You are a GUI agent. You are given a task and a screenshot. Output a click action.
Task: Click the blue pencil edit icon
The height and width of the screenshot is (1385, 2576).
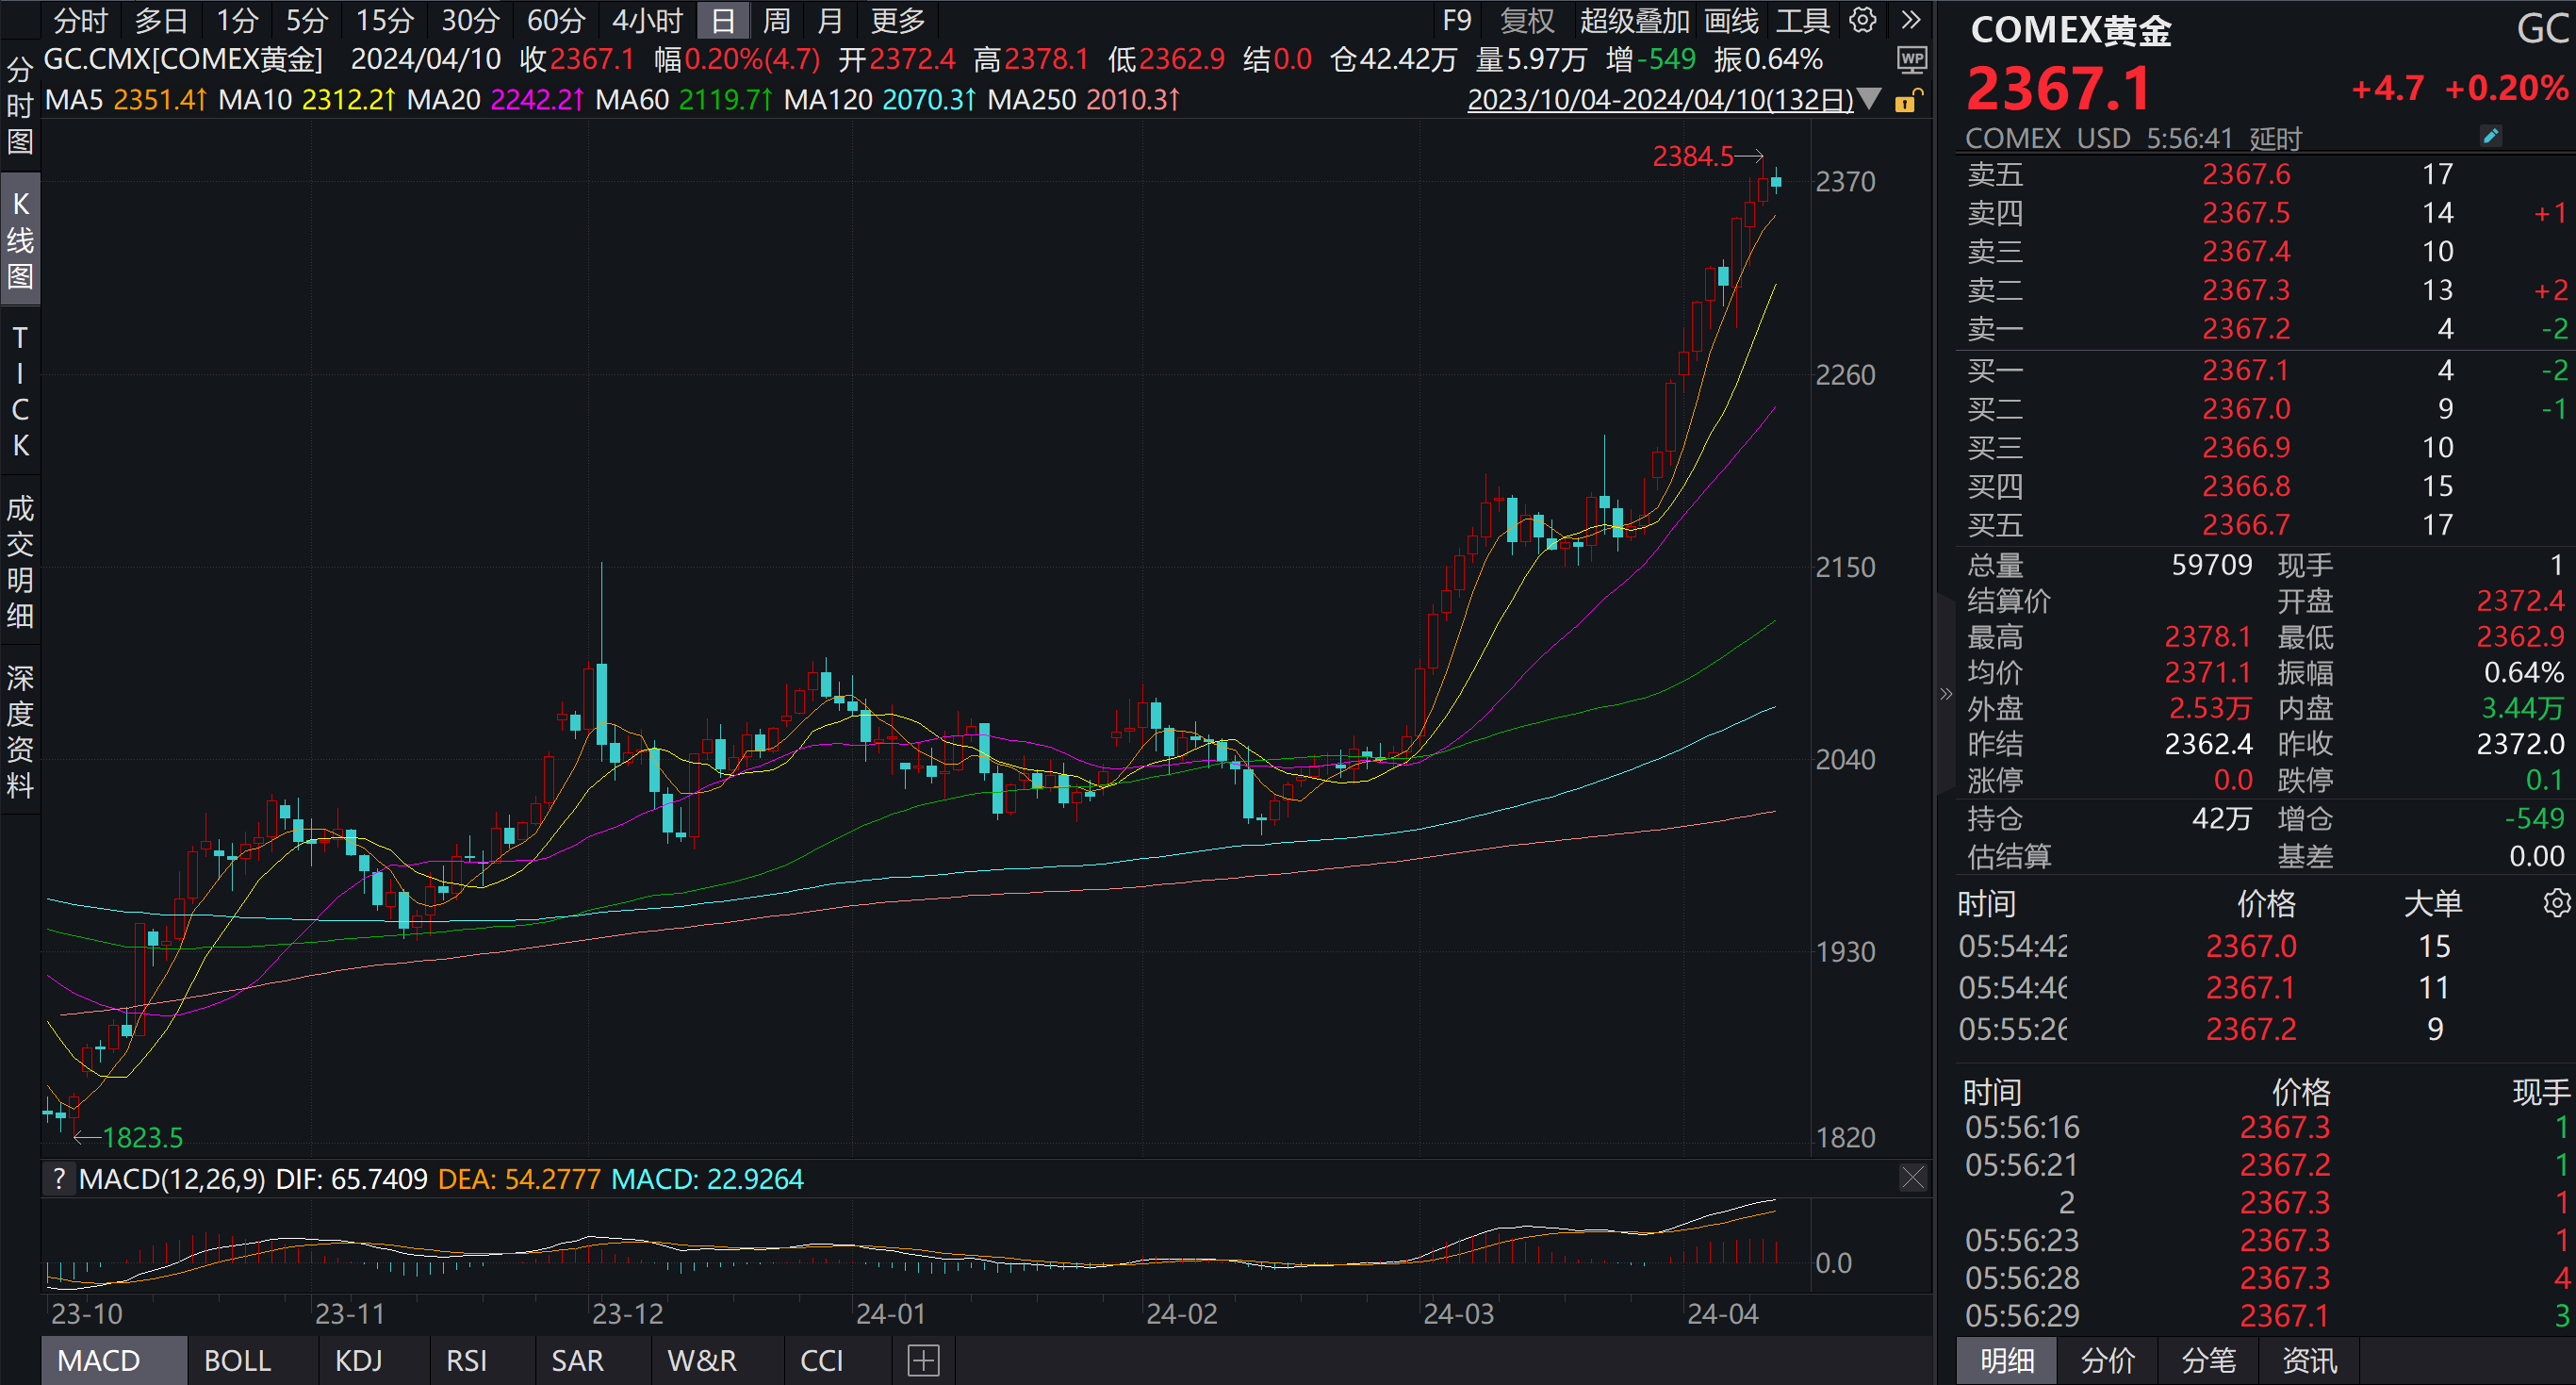(2490, 136)
